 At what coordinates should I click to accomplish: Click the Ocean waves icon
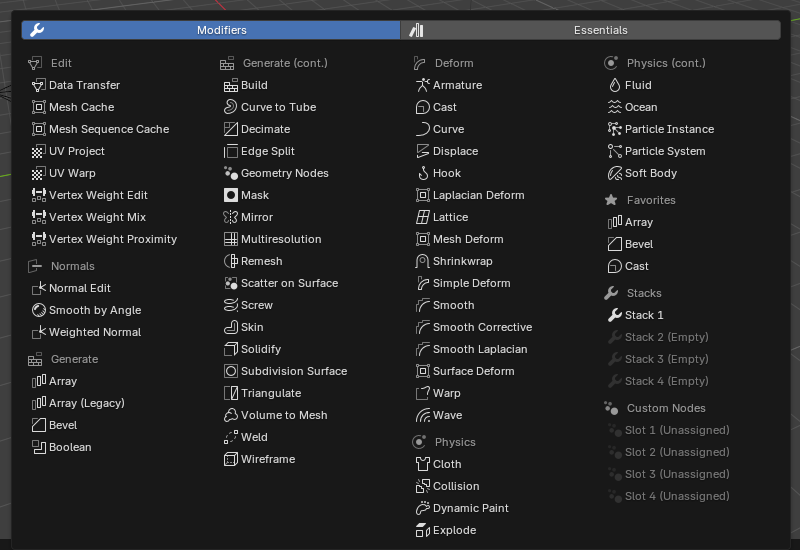(x=614, y=107)
